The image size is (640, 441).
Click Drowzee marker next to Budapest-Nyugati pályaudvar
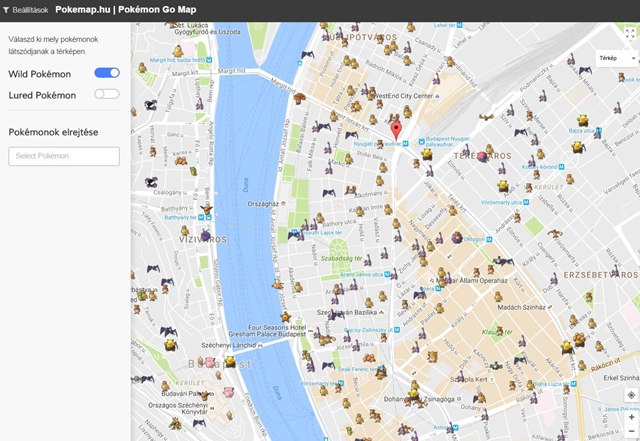(x=427, y=154)
